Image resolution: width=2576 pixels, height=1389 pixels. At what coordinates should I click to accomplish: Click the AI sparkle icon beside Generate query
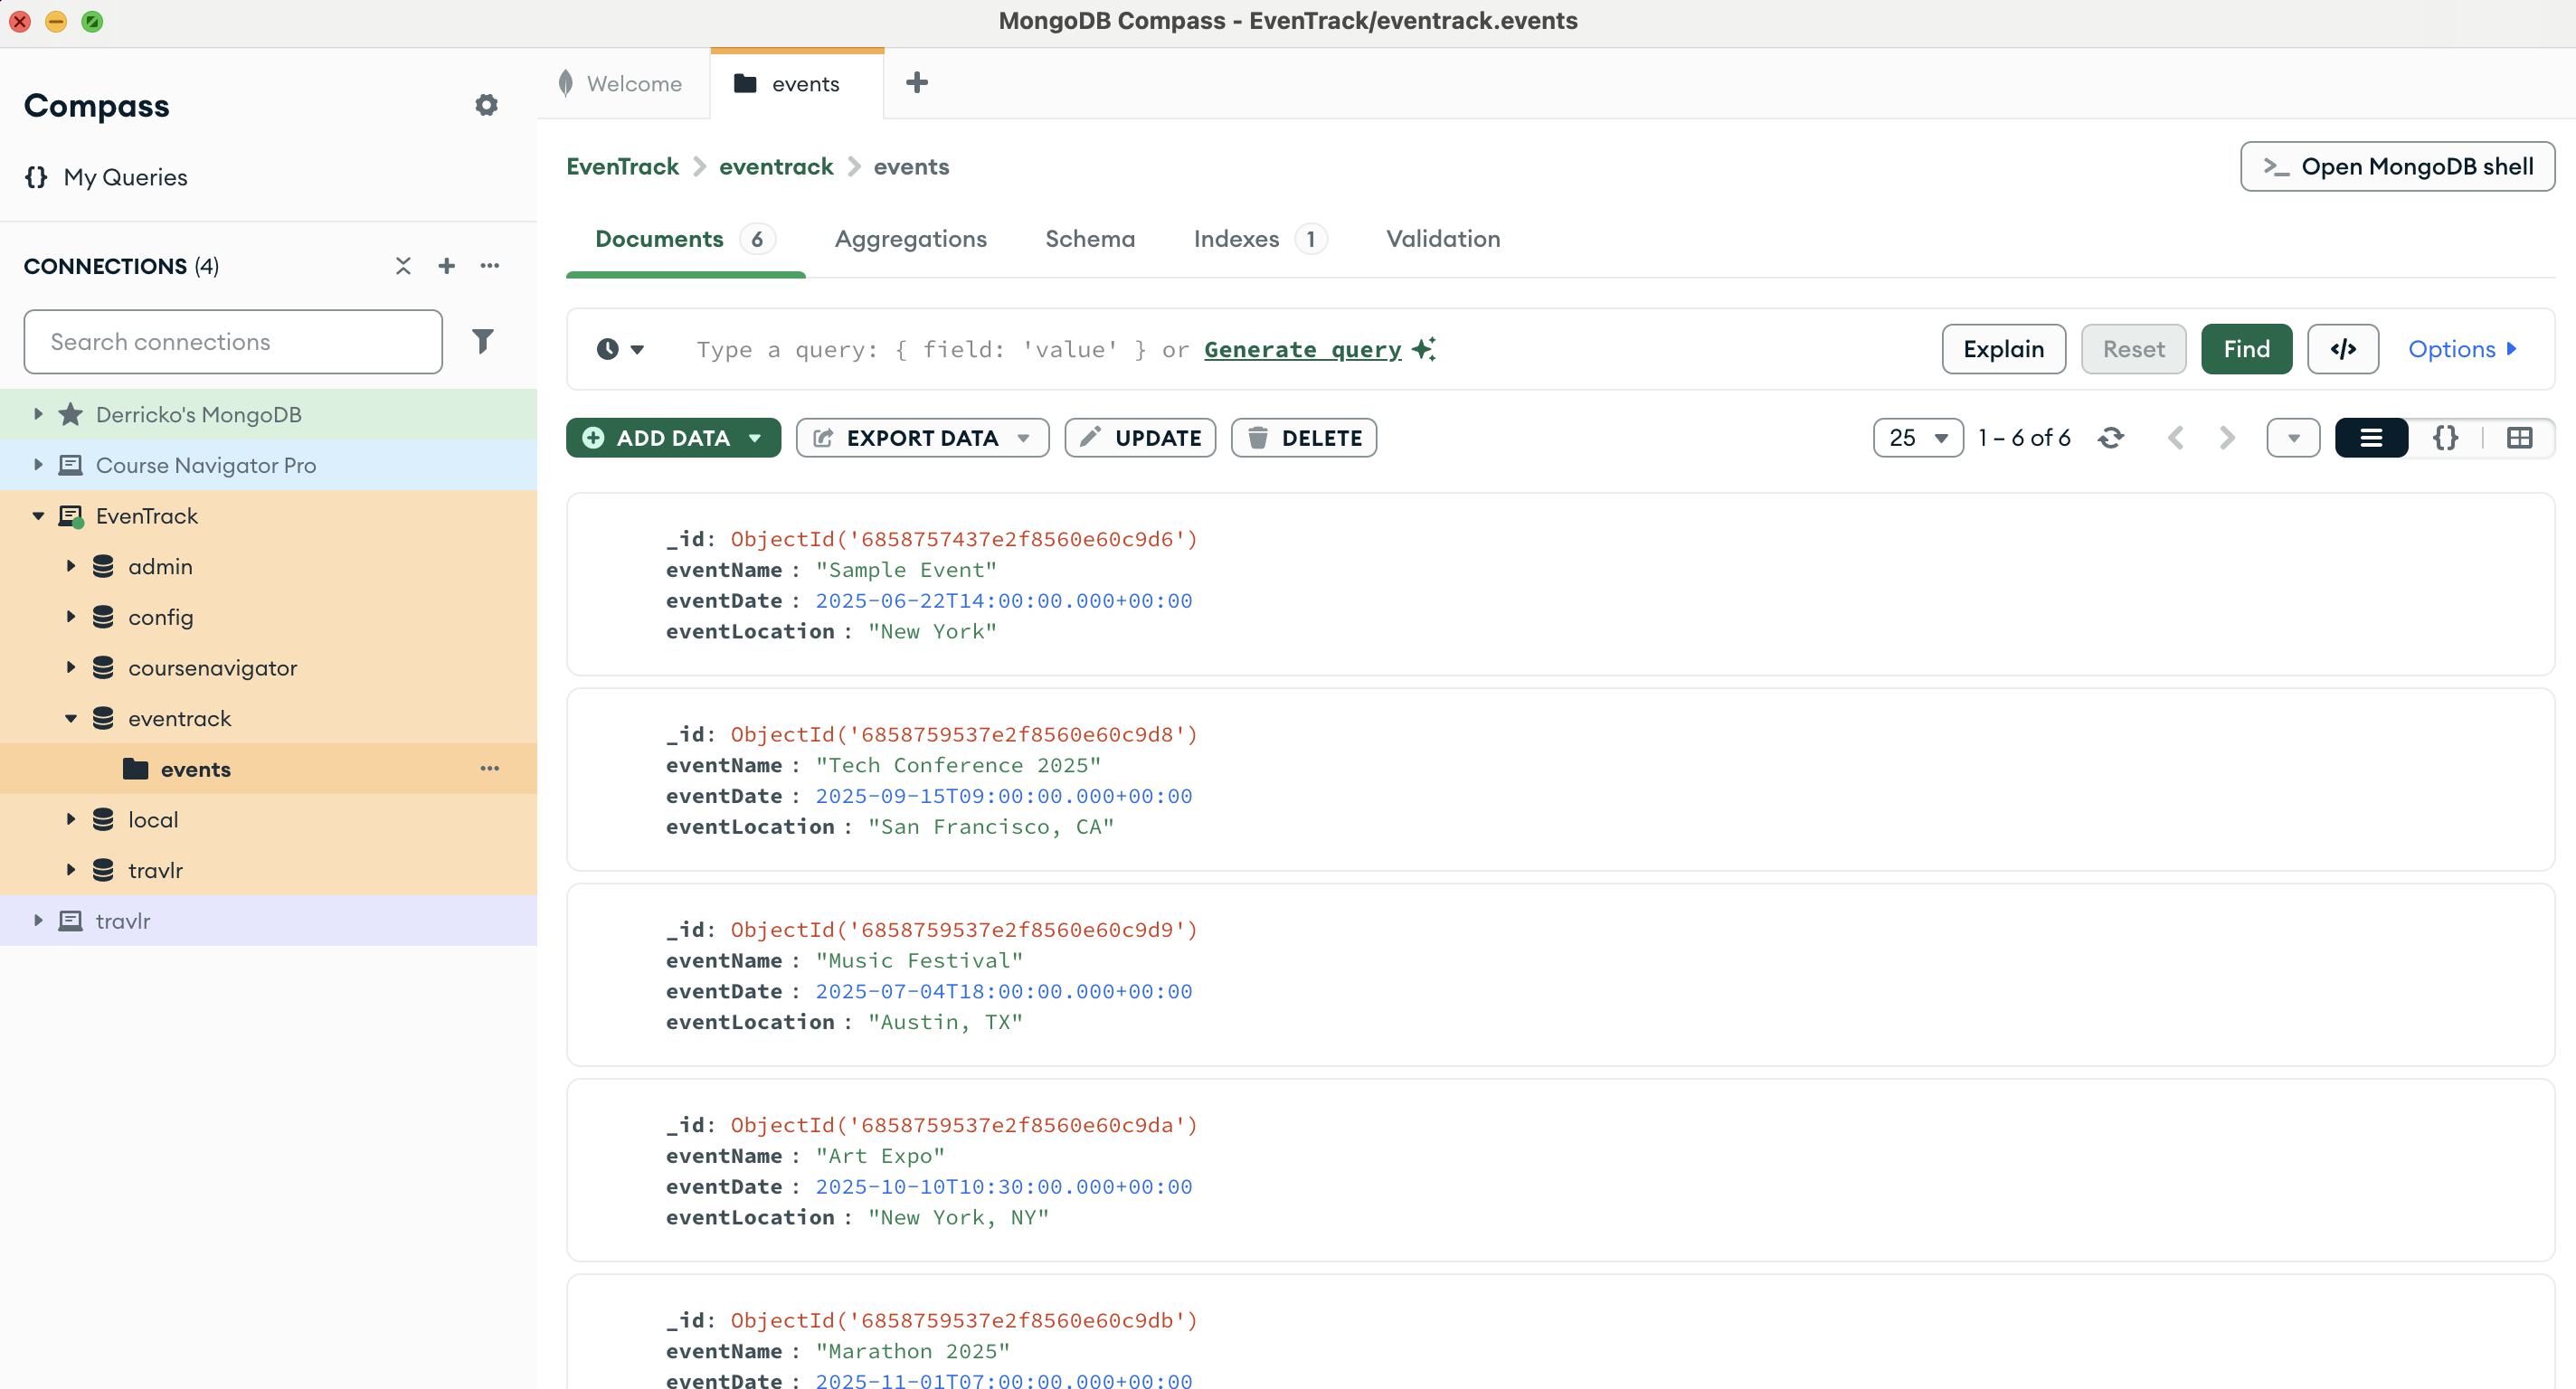click(x=1424, y=349)
